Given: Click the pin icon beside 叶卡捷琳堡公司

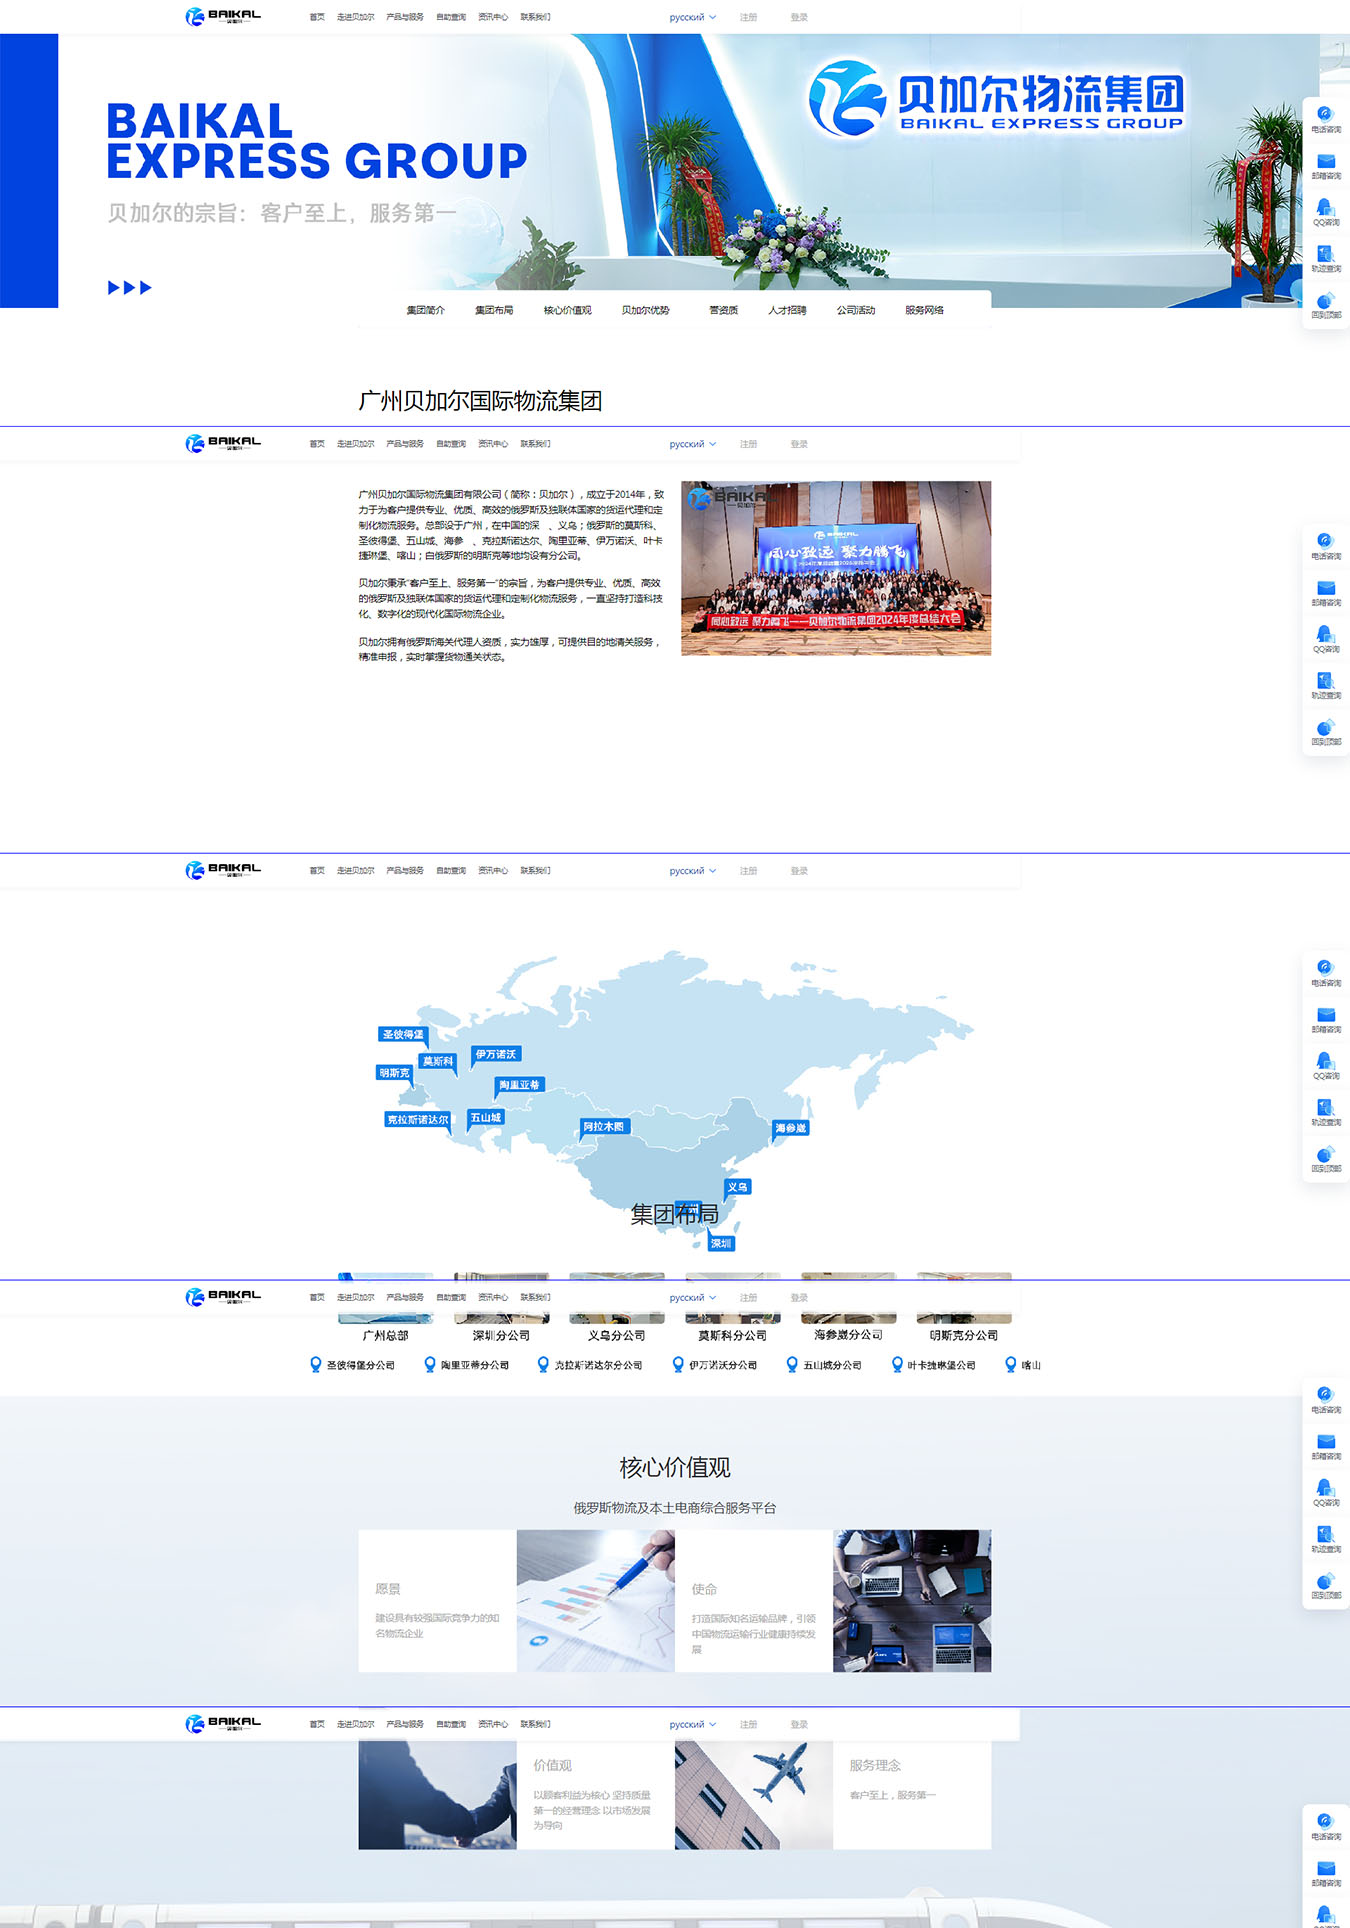Looking at the screenshot, I should tap(897, 1364).
